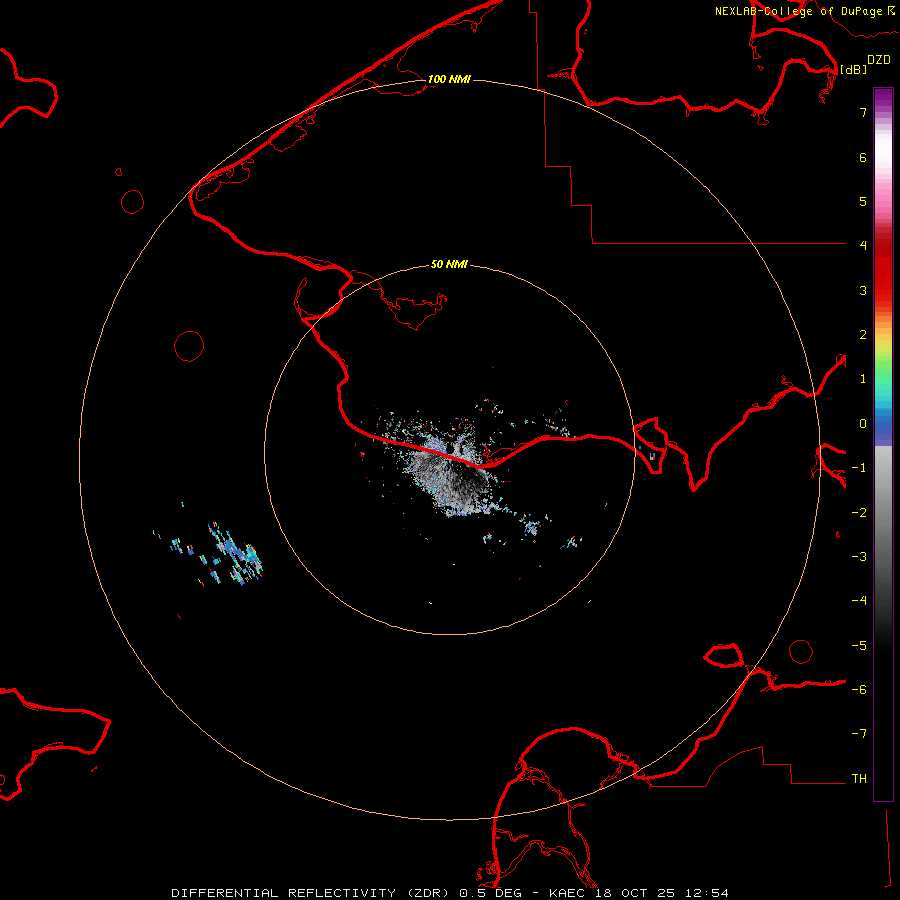Click the [dB] units label
This screenshot has height=900, width=900.
854,69
